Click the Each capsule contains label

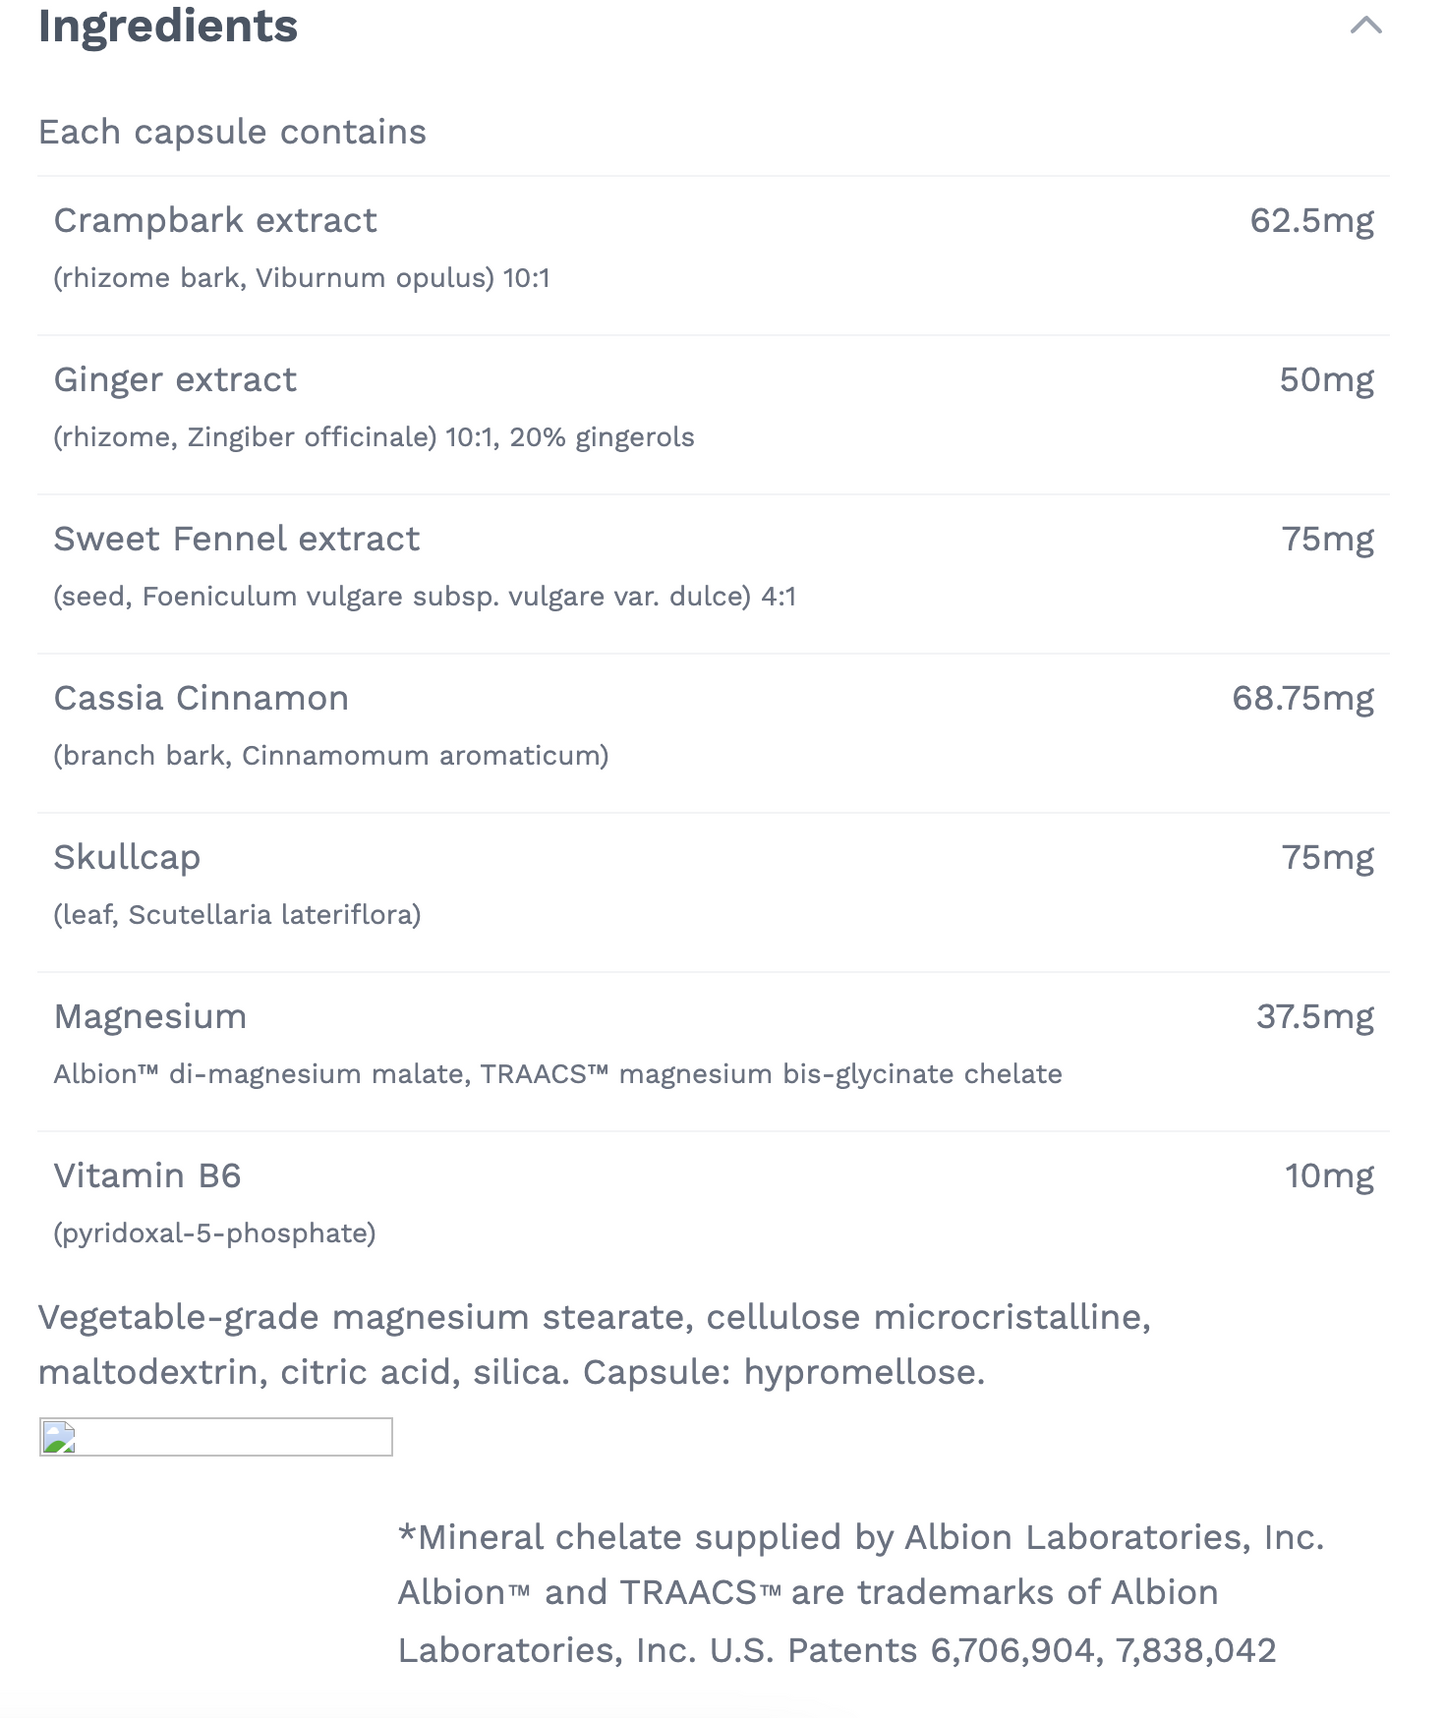(231, 131)
